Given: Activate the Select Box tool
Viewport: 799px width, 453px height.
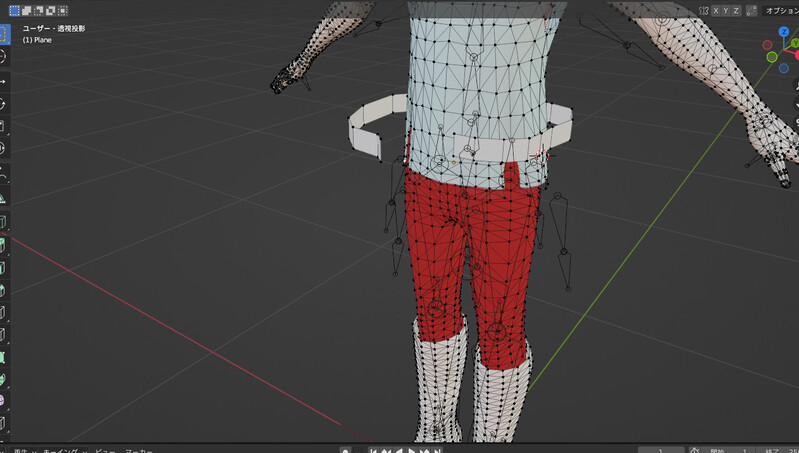Looking at the screenshot, I should 4,34.
